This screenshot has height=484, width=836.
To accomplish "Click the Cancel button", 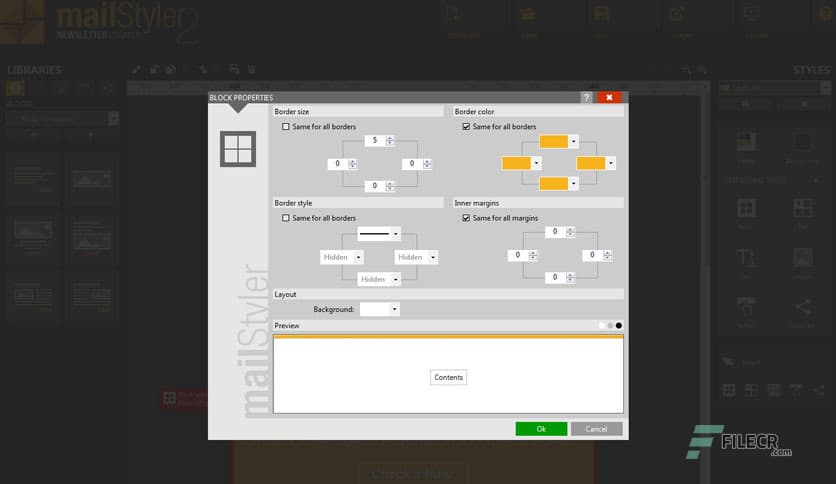I will click(596, 429).
